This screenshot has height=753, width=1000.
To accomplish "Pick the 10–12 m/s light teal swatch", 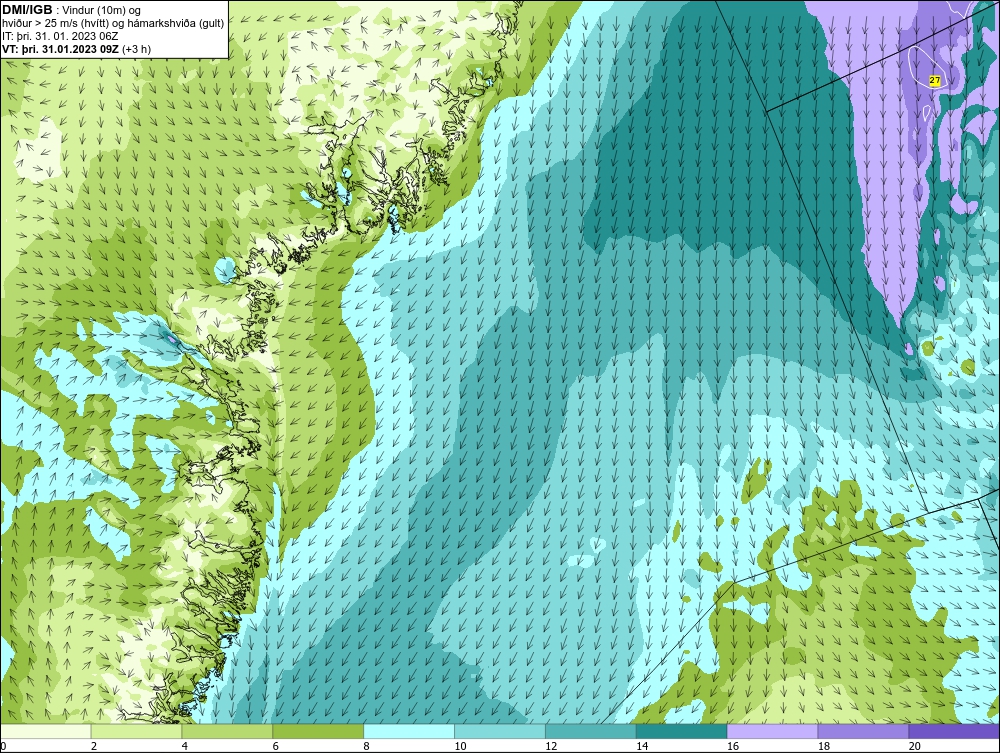I will (500, 731).
